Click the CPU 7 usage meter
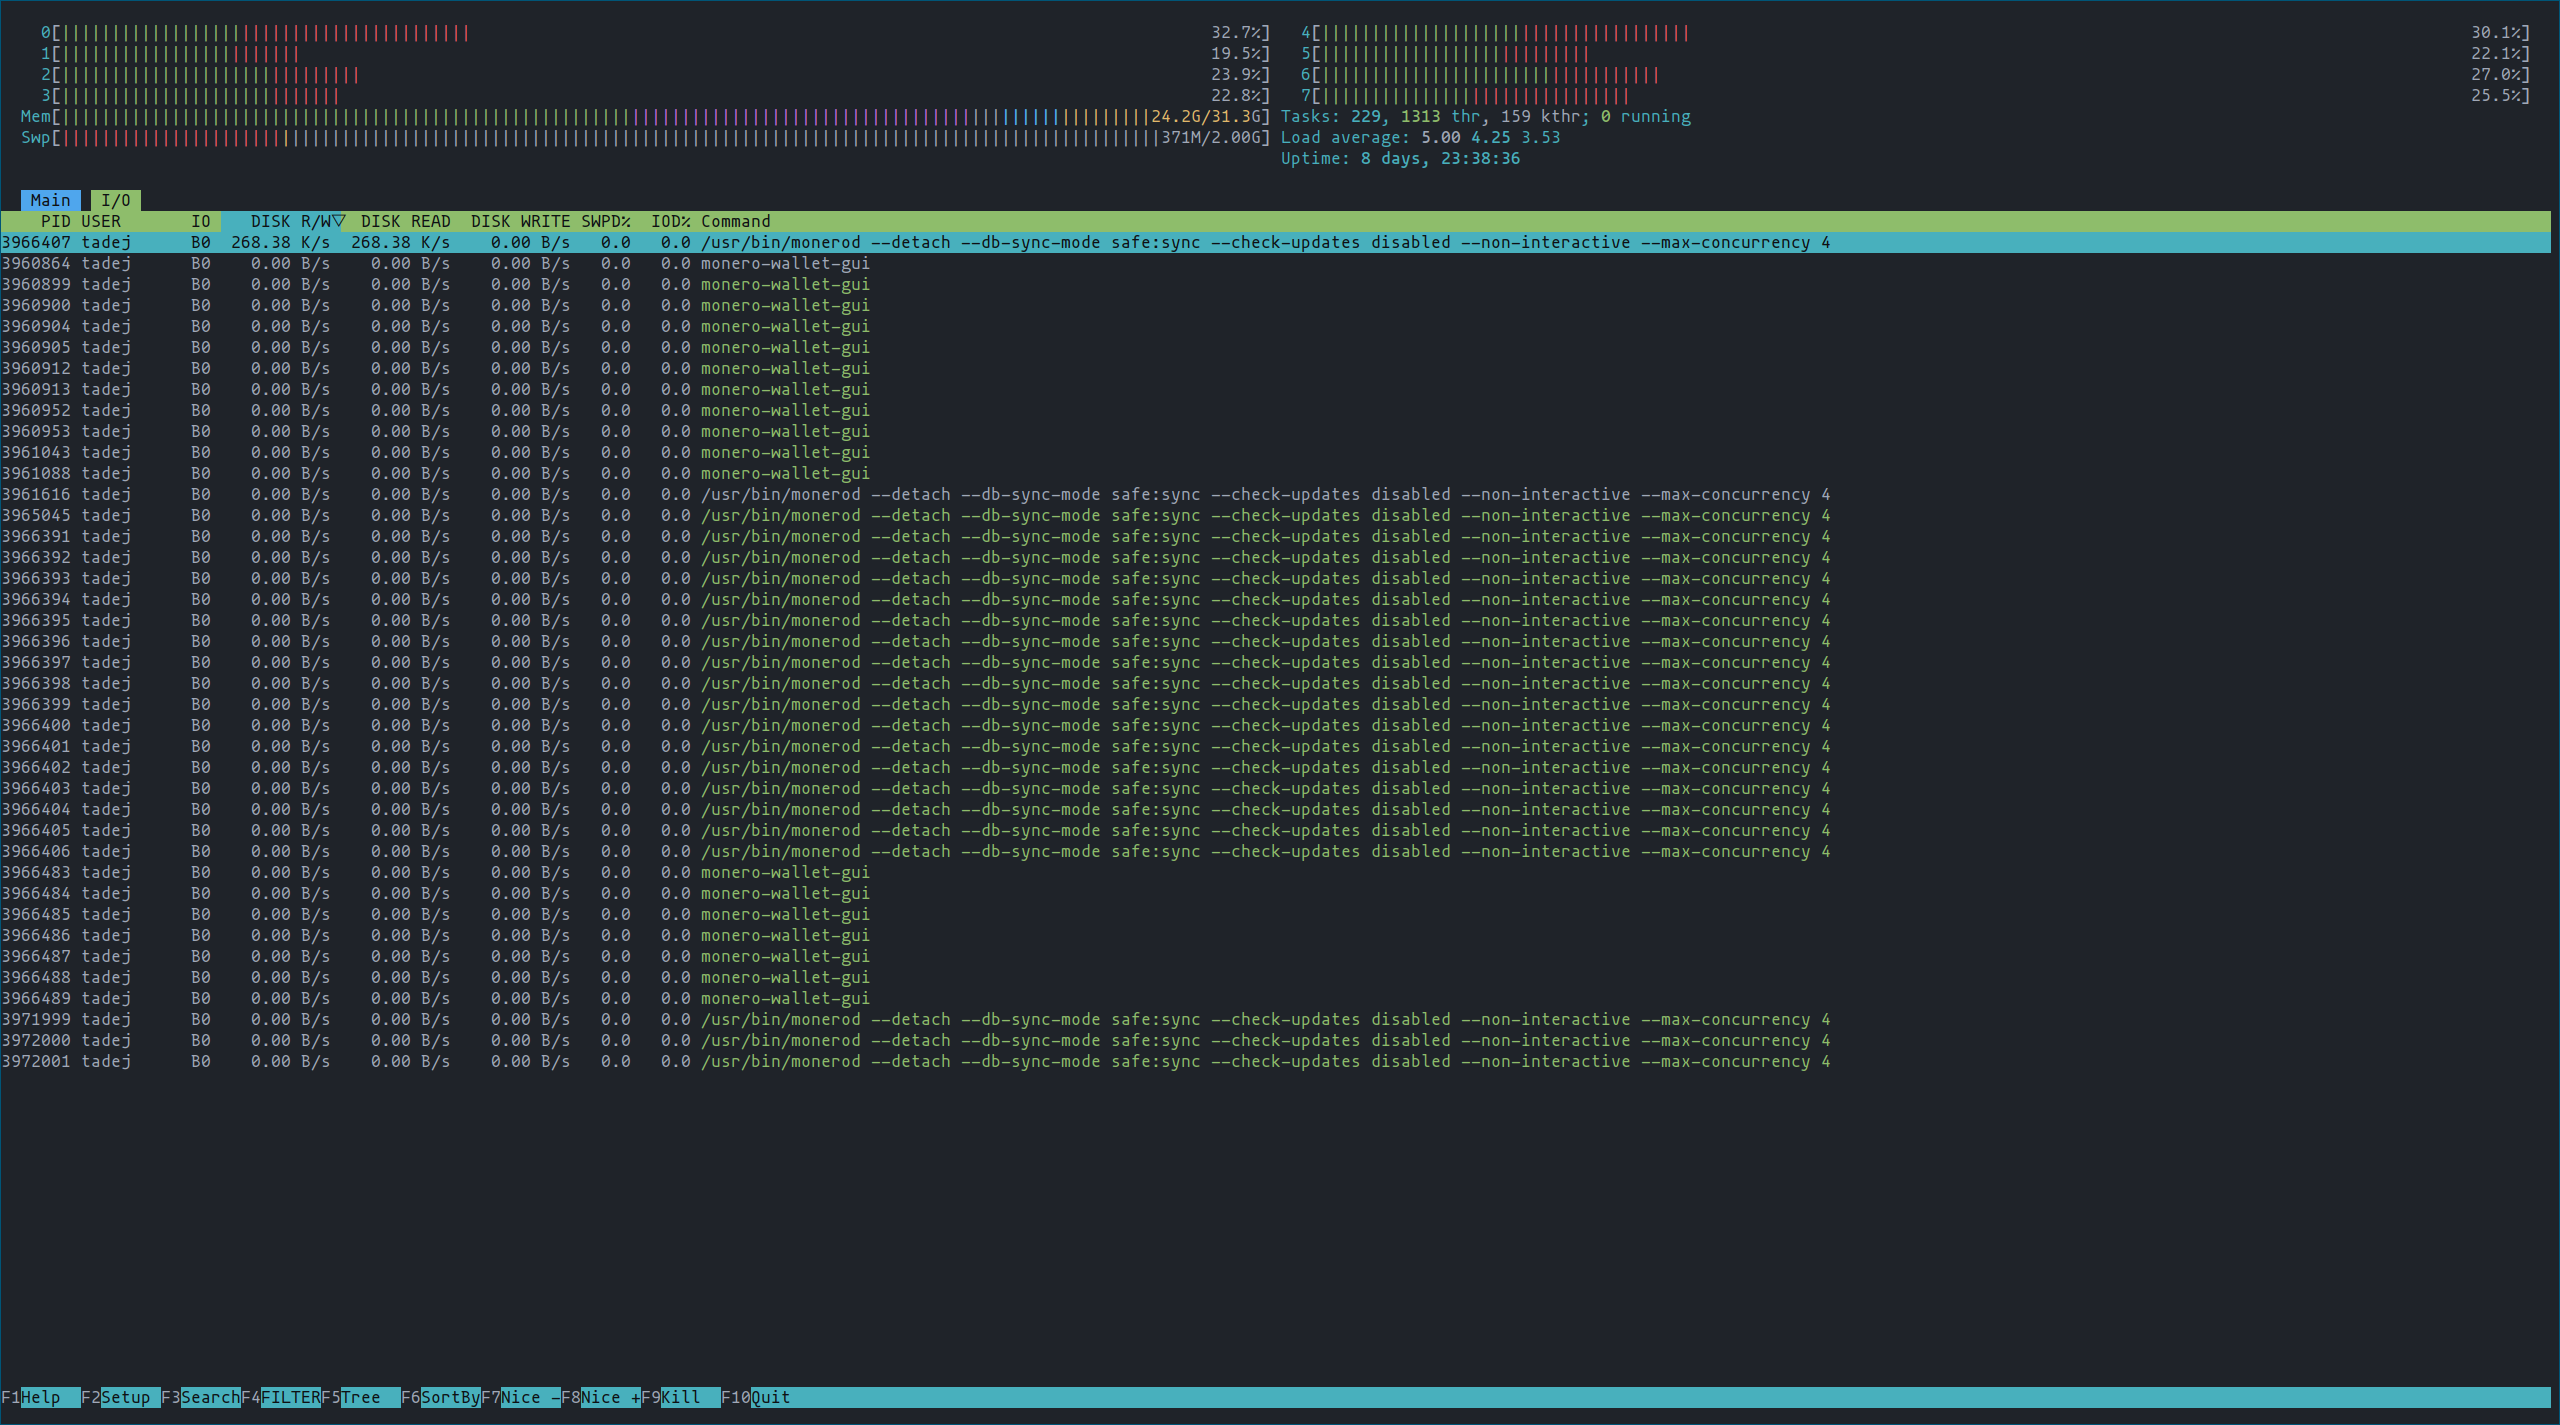This screenshot has width=2560, height=1425. click(x=1915, y=95)
